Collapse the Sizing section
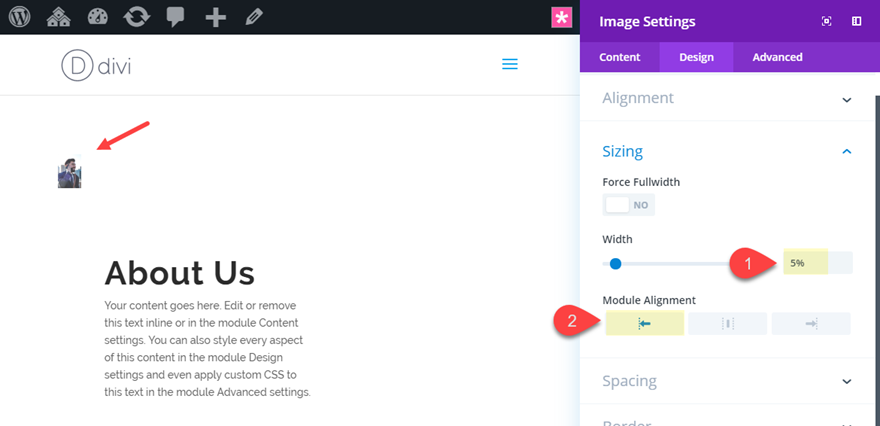Viewport: 880px width, 426px height. tap(847, 151)
